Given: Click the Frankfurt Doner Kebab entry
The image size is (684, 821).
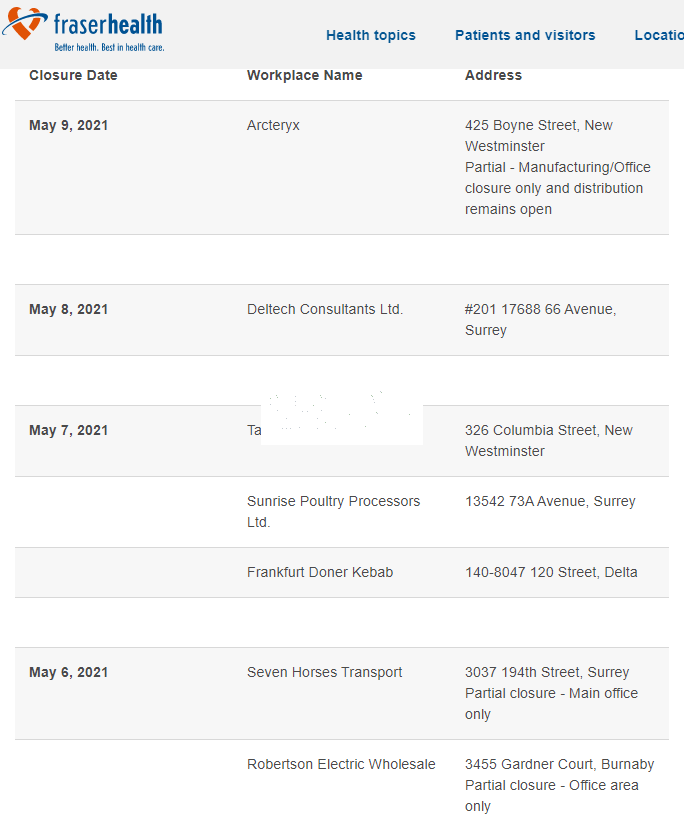Looking at the screenshot, I should click(320, 572).
